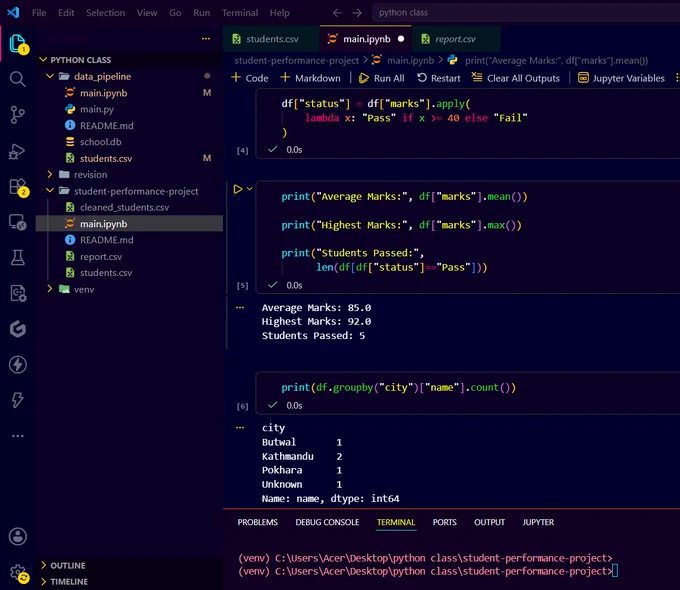Viewport: 680px width, 590px height.
Task: Run the Average Marks cell
Action: tap(238, 189)
